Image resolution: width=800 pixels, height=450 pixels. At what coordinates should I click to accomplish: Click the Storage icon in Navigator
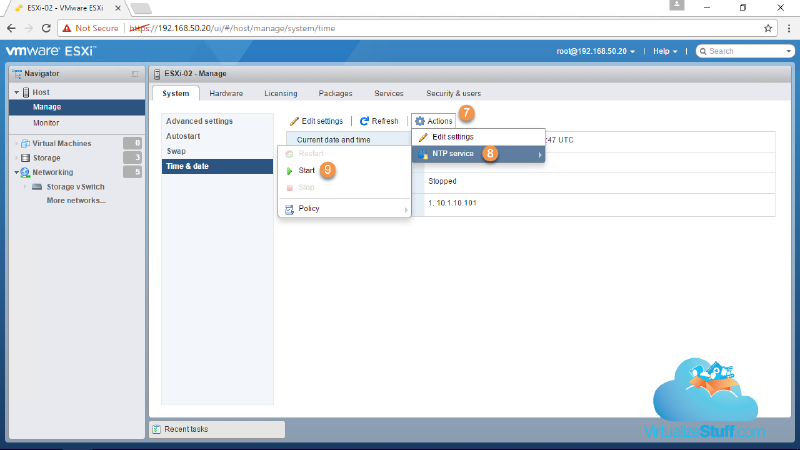[26, 158]
